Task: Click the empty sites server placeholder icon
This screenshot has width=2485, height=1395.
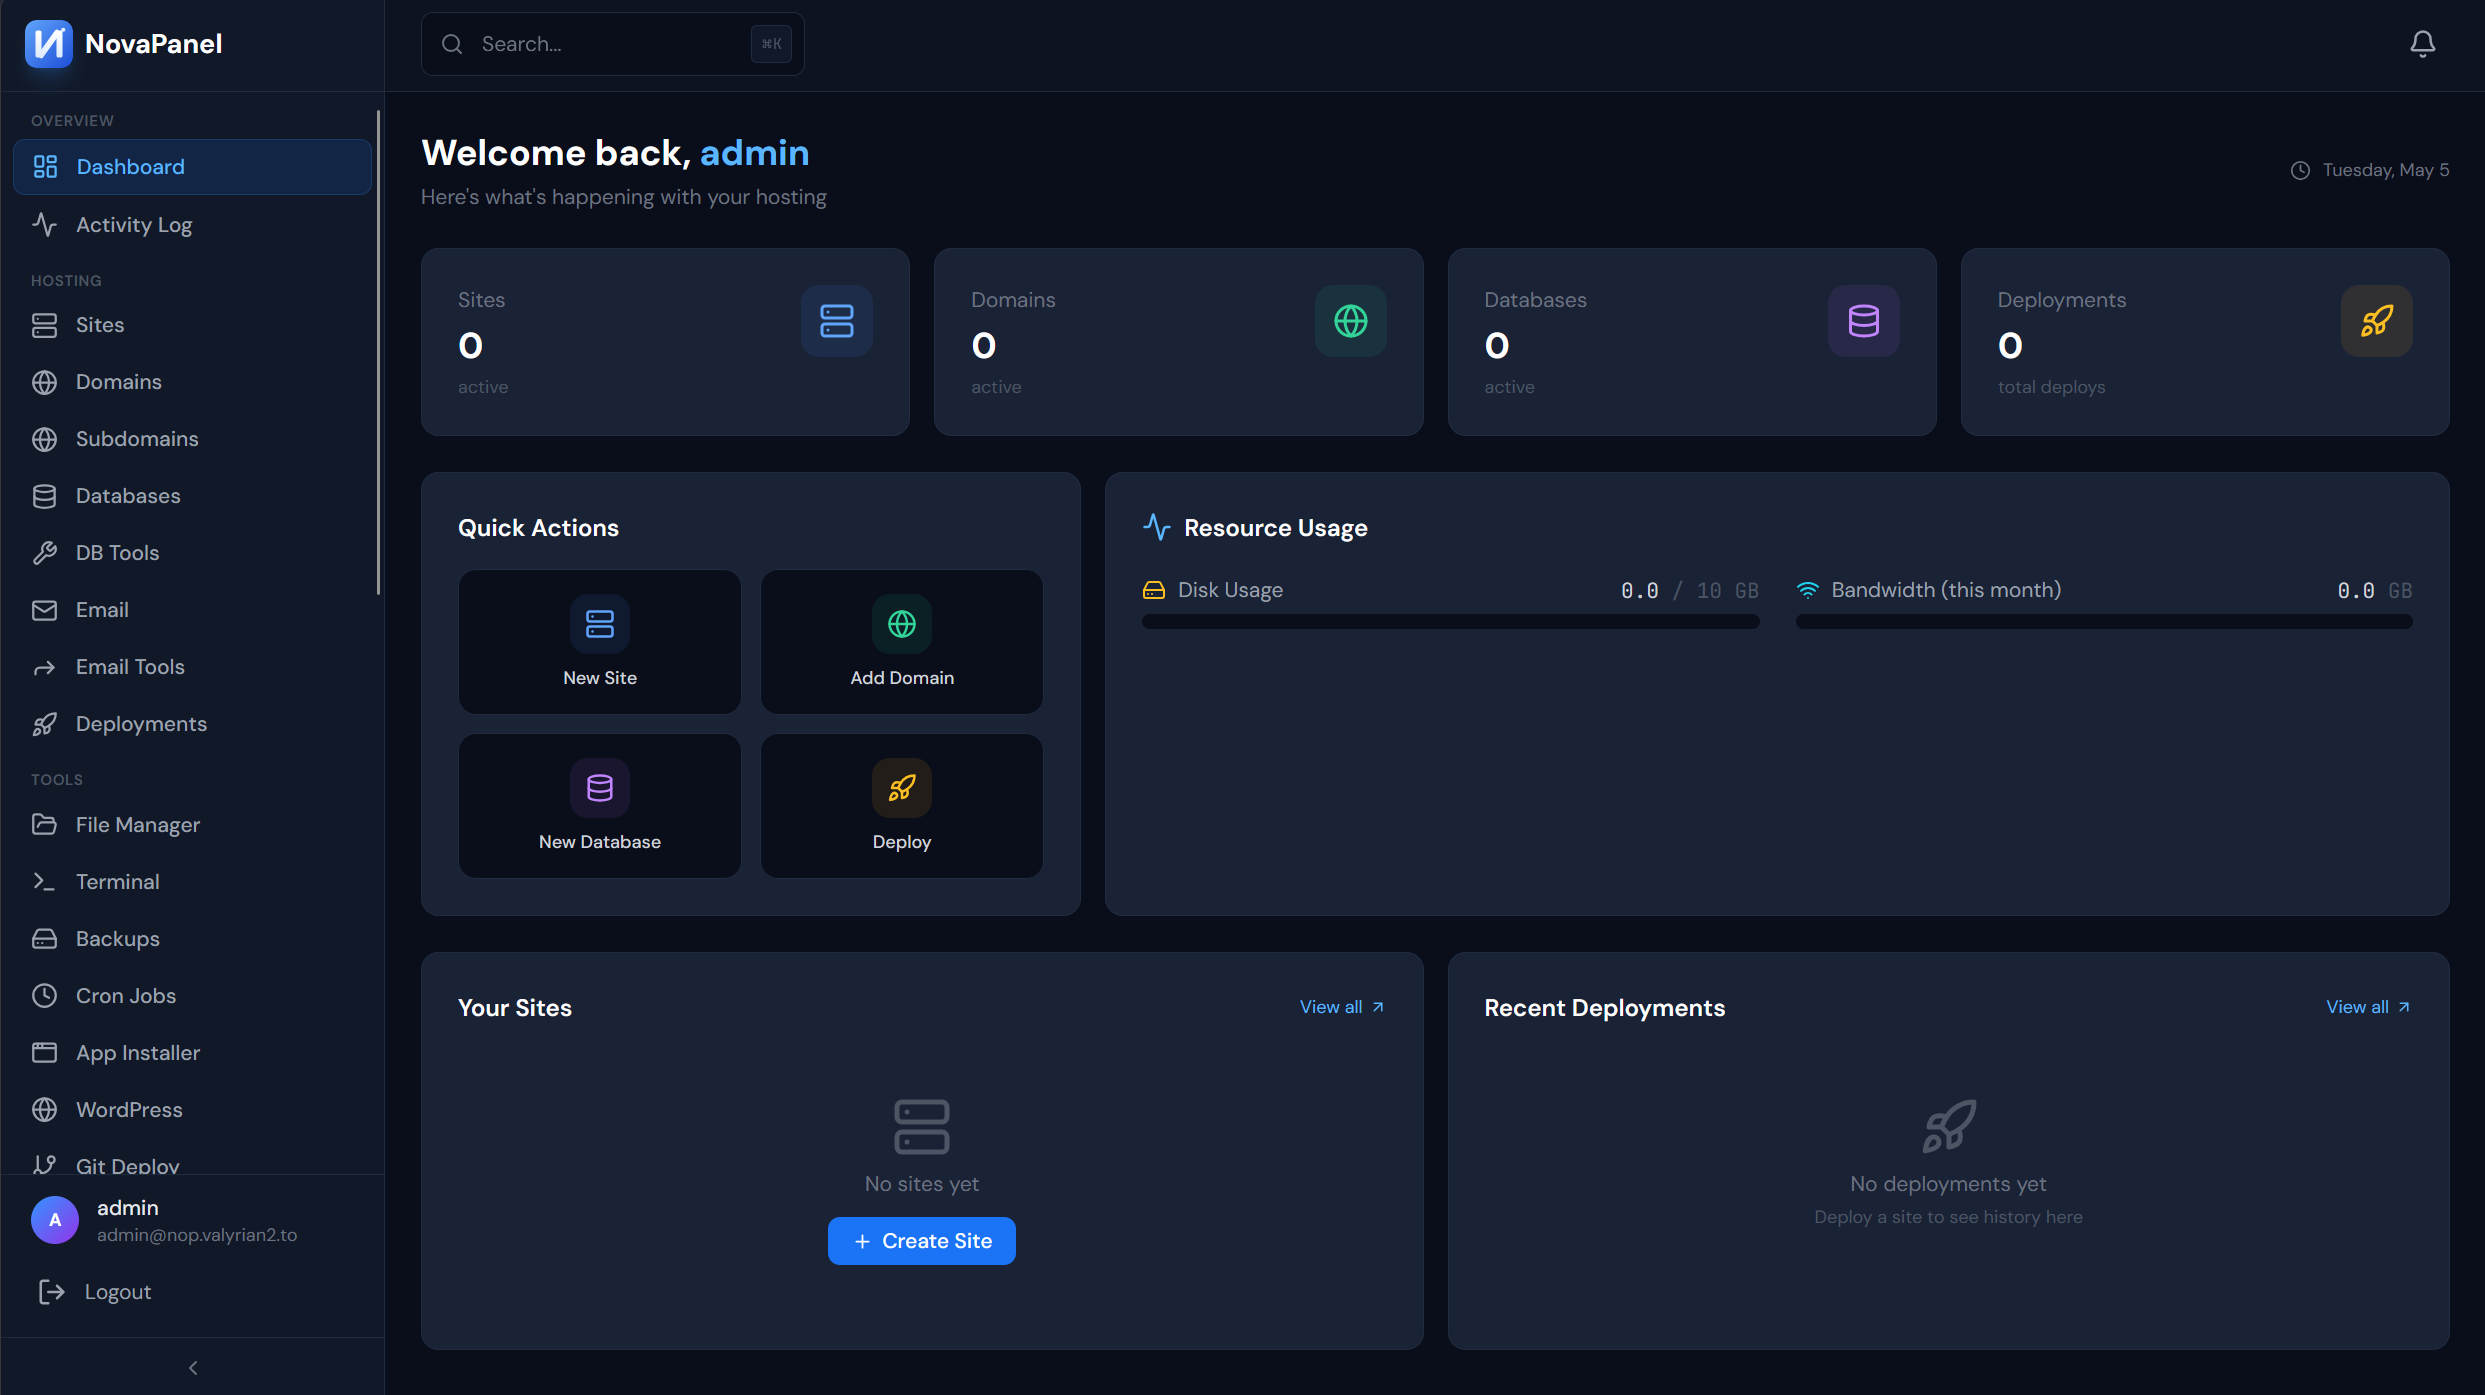Action: (x=922, y=1127)
